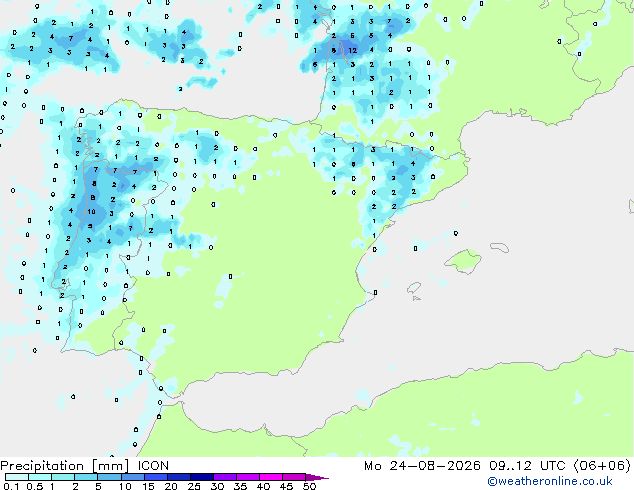Click the '12' precipitation value on map
Screen dimensions: 634x490
pos(353,51)
